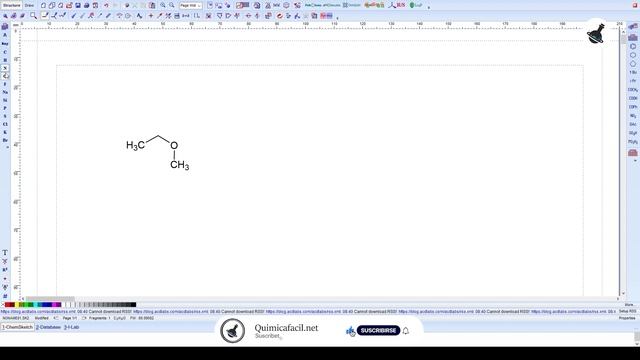The image size is (640, 360).
Task: Expand more atoms below Br
Action: point(7,147)
